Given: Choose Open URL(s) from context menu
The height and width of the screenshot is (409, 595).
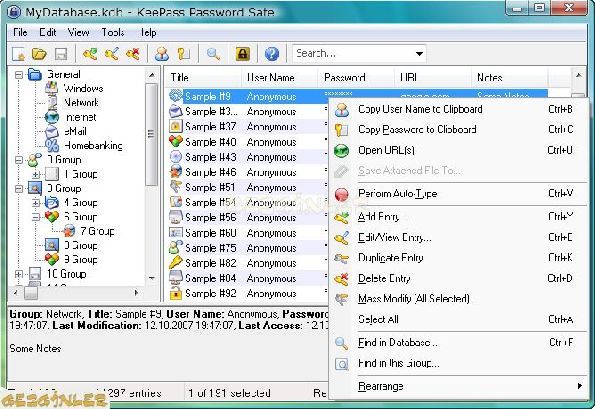Looking at the screenshot, I should tap(458, 150).
